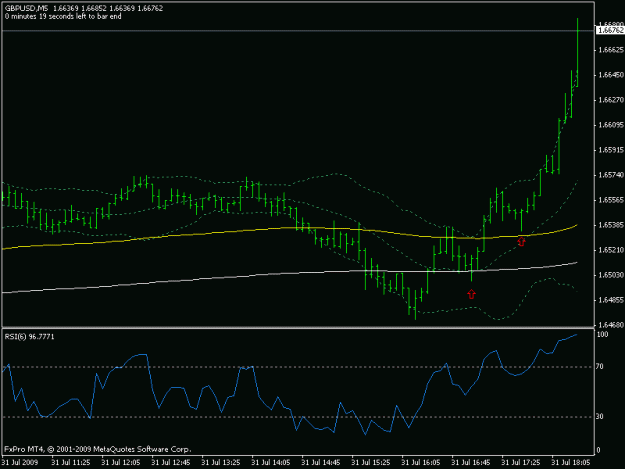Click the '19 seconds left to bar end' label

(x=80, y=16)
